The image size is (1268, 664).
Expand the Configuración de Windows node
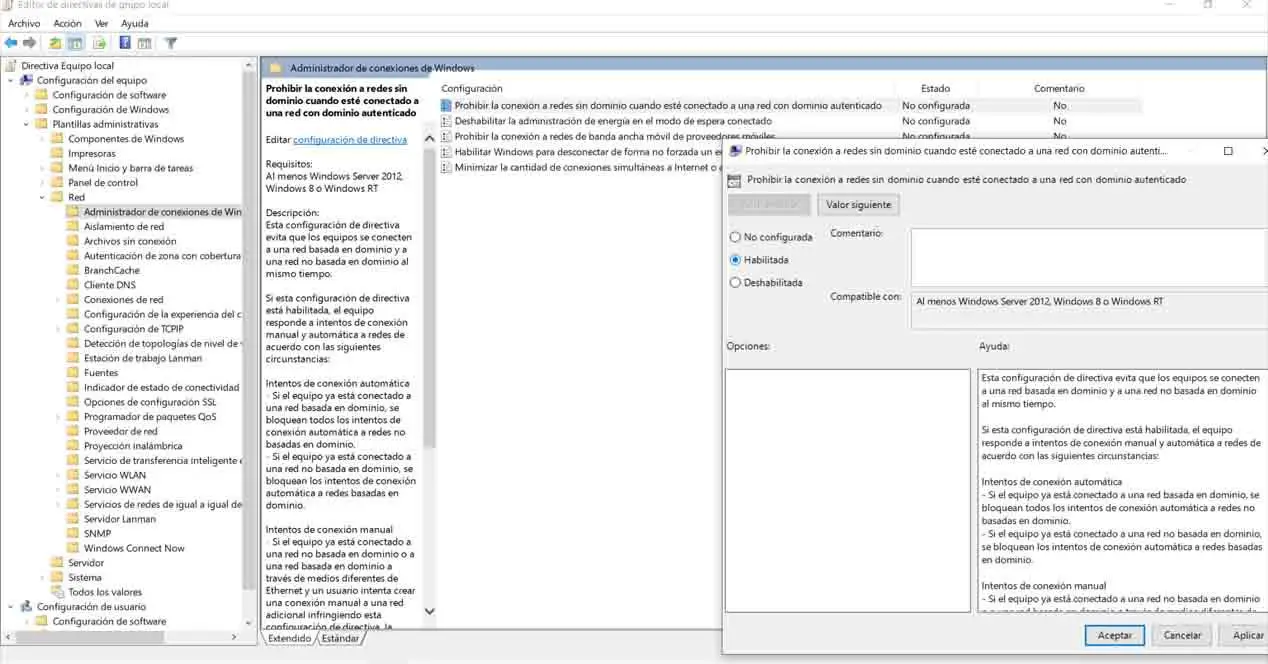26,110
